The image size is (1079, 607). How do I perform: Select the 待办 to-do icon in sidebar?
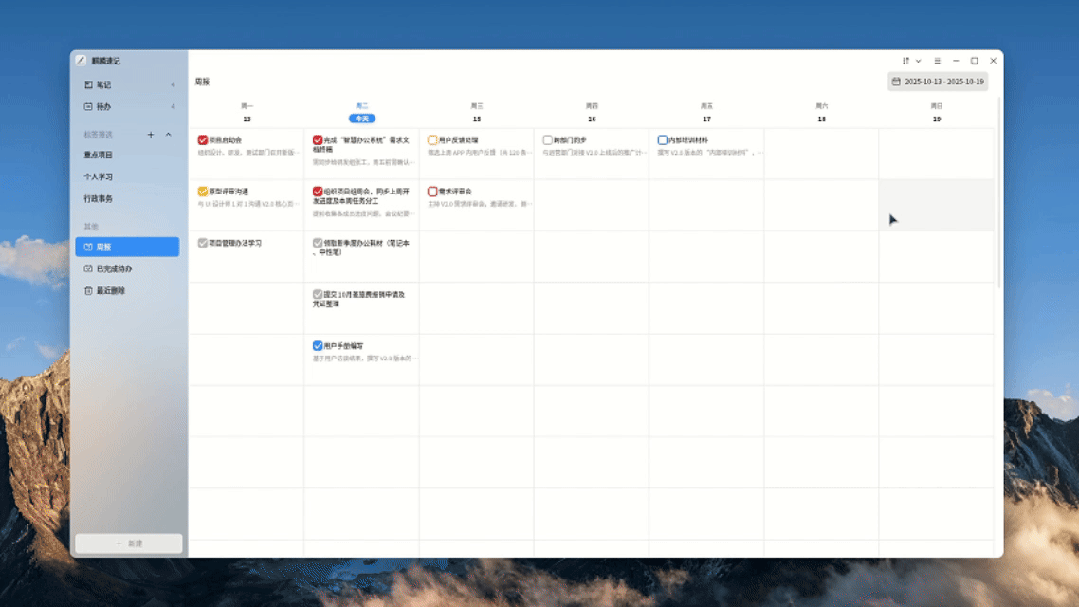(x=88, y=107)
